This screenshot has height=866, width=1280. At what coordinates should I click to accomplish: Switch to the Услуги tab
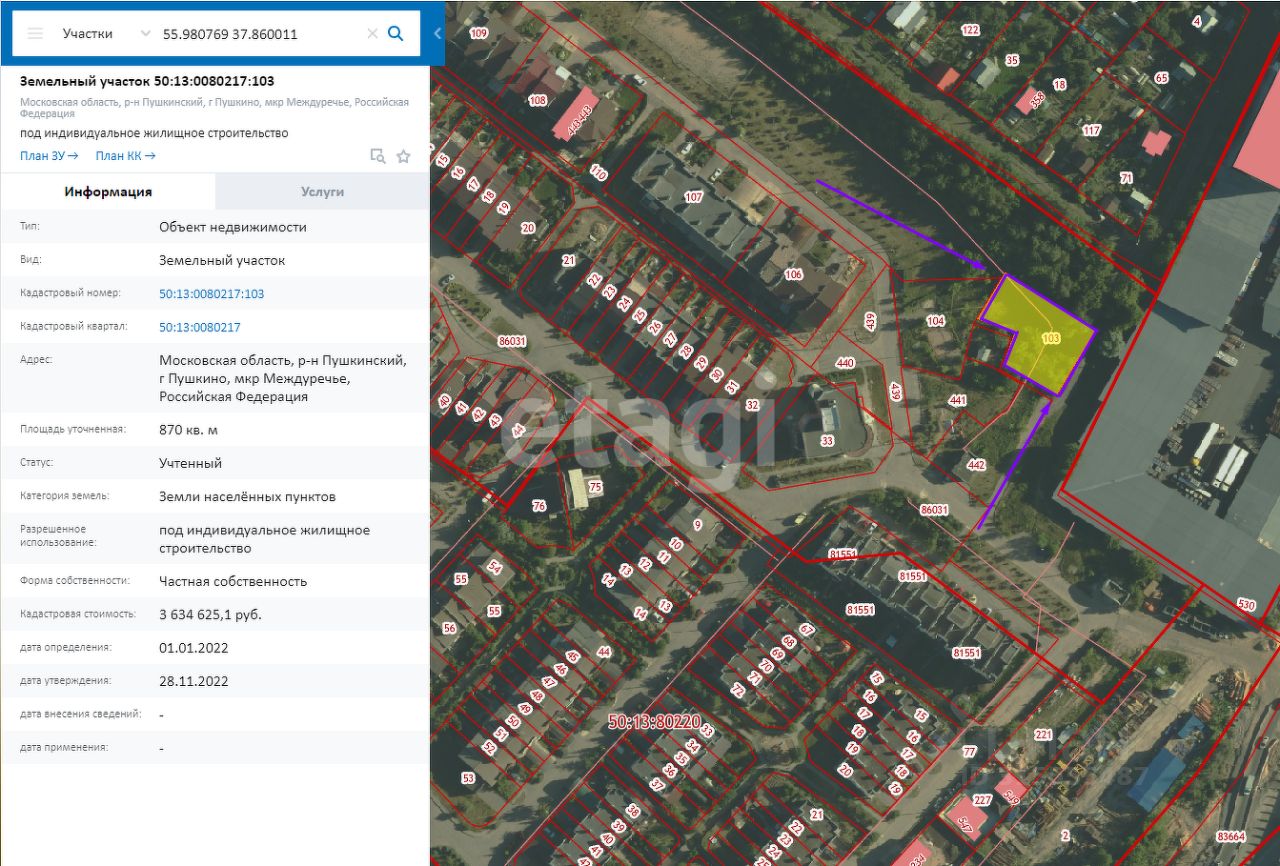click(322, 191)
